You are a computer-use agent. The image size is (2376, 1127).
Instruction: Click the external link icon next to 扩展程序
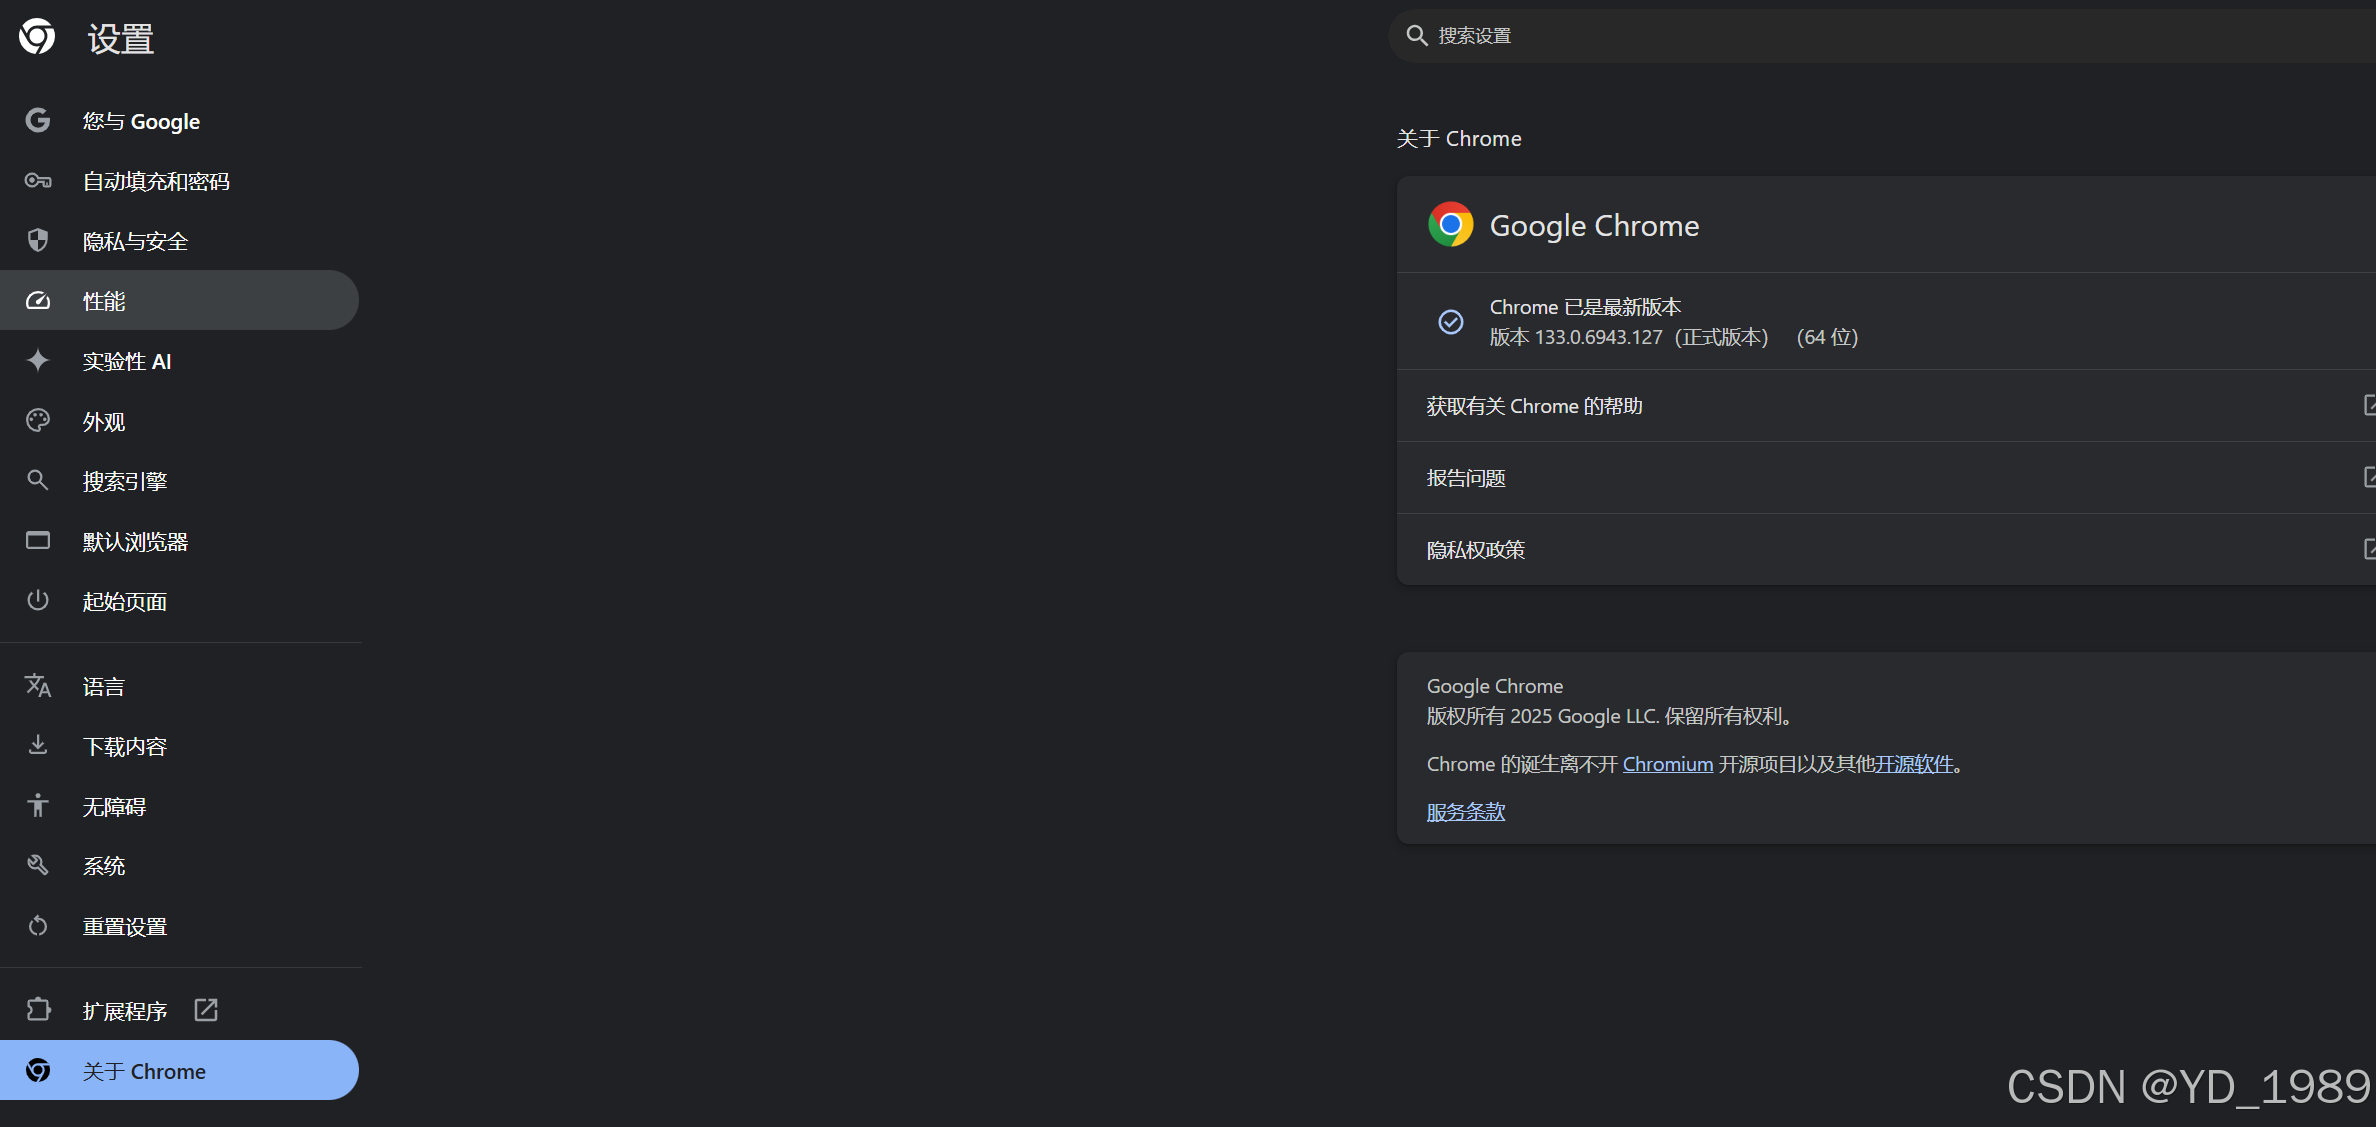coord(206,1010)
